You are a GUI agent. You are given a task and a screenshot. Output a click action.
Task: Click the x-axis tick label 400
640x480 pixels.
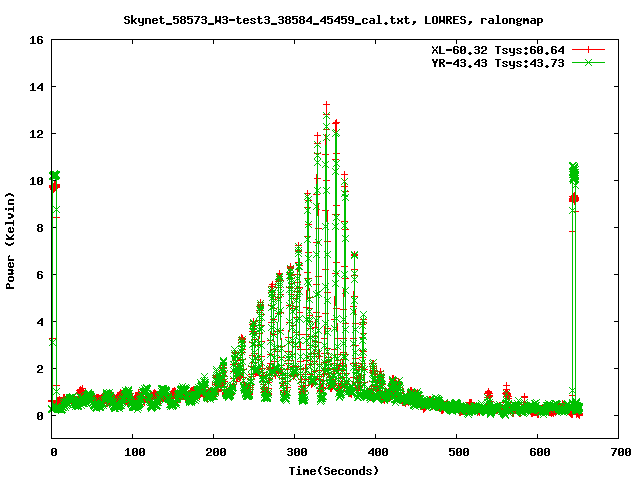point(378,452)
